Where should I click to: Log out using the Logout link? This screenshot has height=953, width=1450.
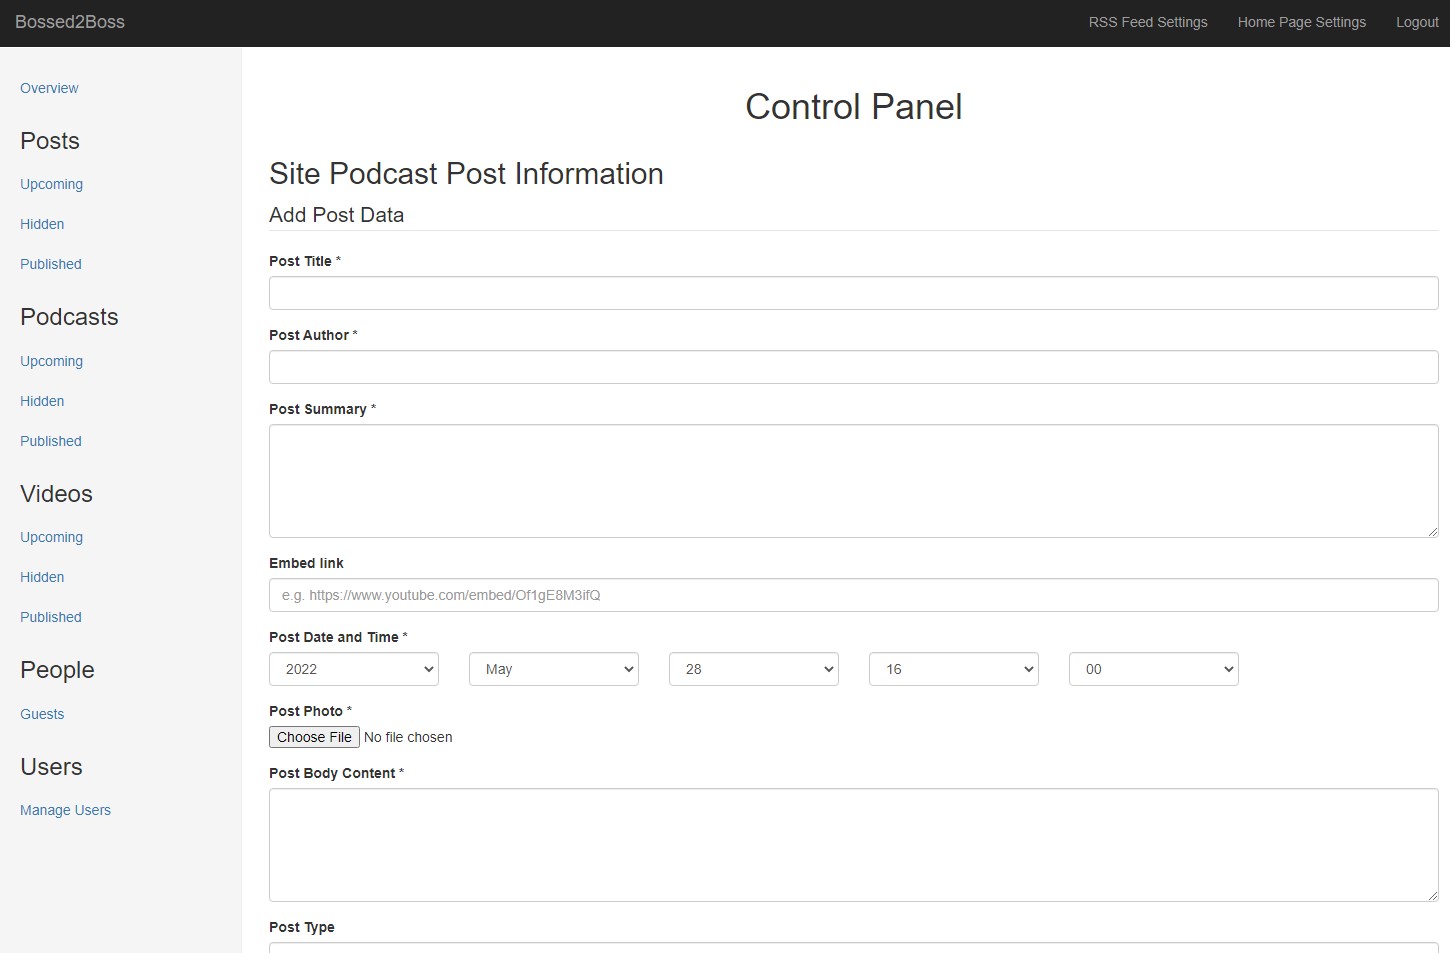click(1416, 22)
